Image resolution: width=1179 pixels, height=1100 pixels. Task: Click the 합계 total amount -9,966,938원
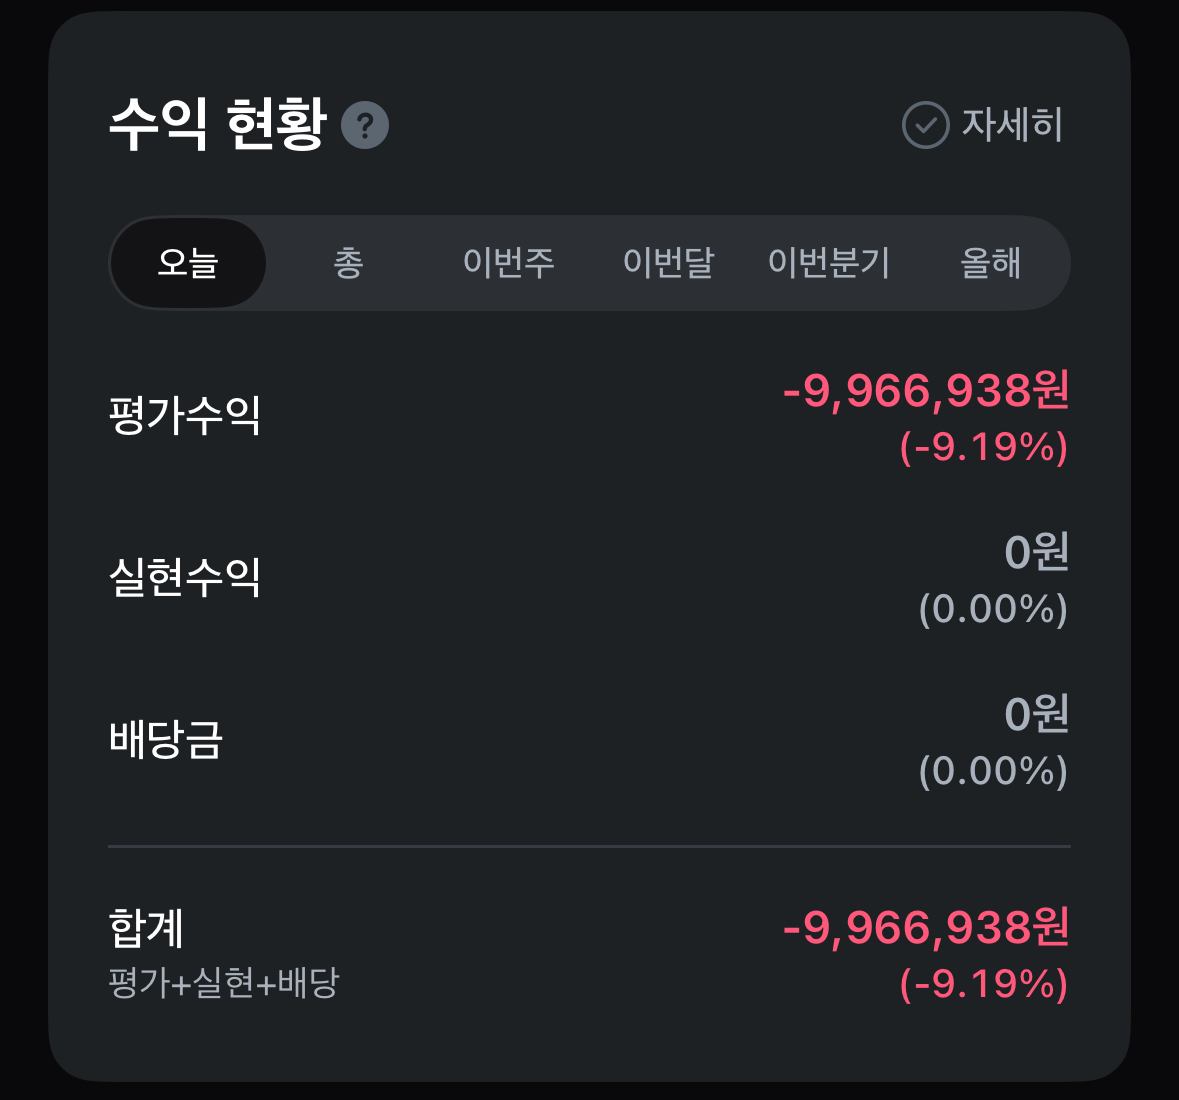point(926,927)
